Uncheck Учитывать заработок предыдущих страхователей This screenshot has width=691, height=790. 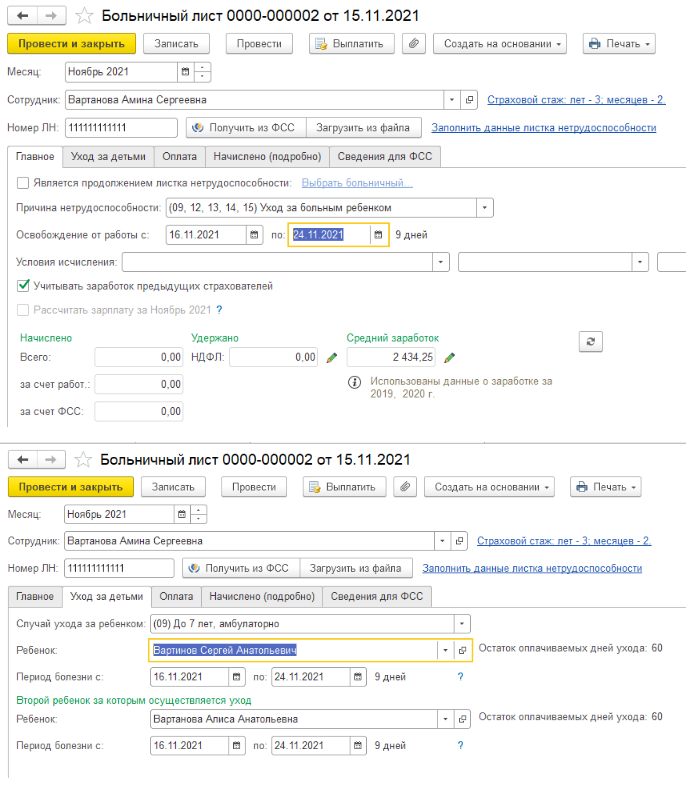23,286
